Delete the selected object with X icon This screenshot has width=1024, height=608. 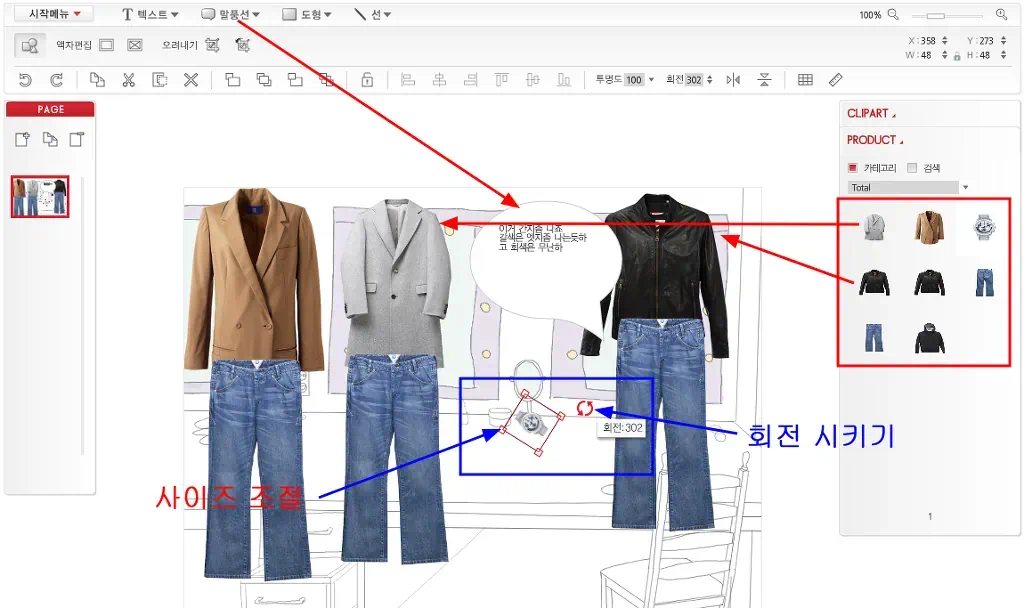click(191, 80)
